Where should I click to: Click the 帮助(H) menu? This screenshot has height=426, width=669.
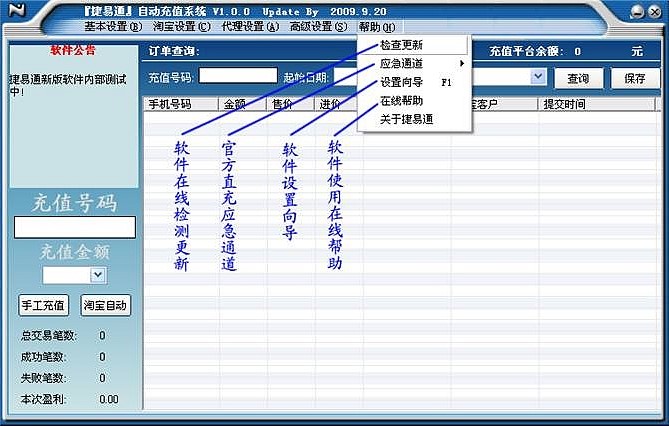coord(377,27)
